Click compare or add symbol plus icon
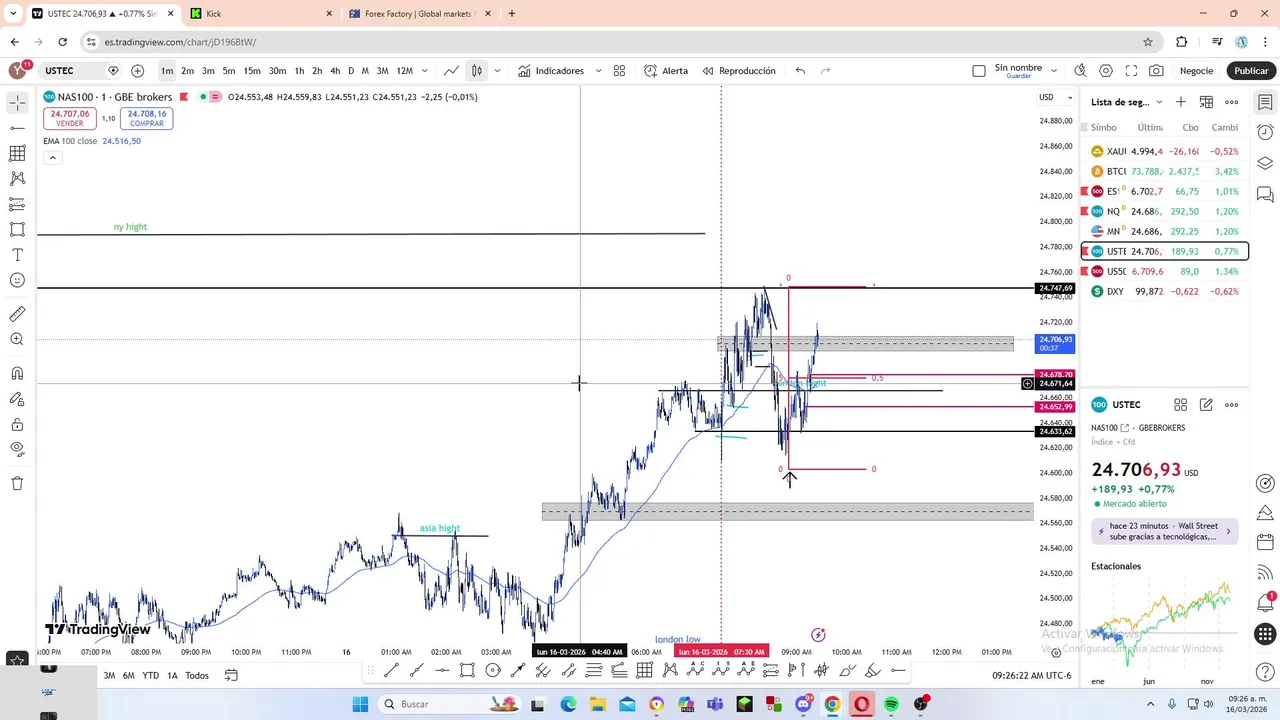The height and width of the screenshot is (720, 1280). pos(137,71)
